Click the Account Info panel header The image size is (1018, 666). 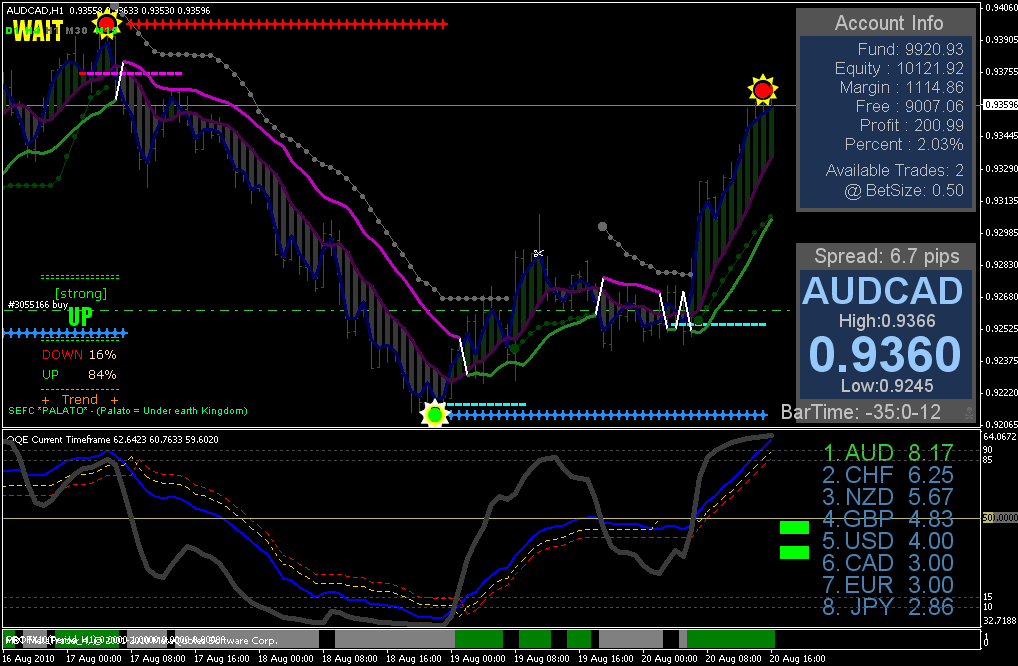(x=888, y=23)
